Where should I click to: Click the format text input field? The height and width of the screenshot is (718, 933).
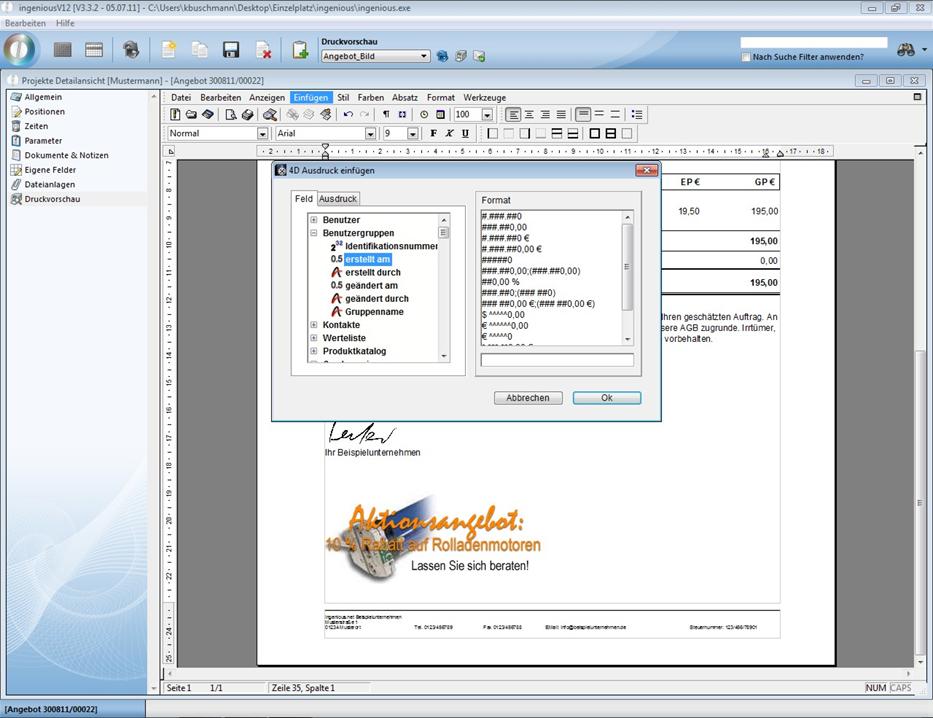tap(557, 360)
